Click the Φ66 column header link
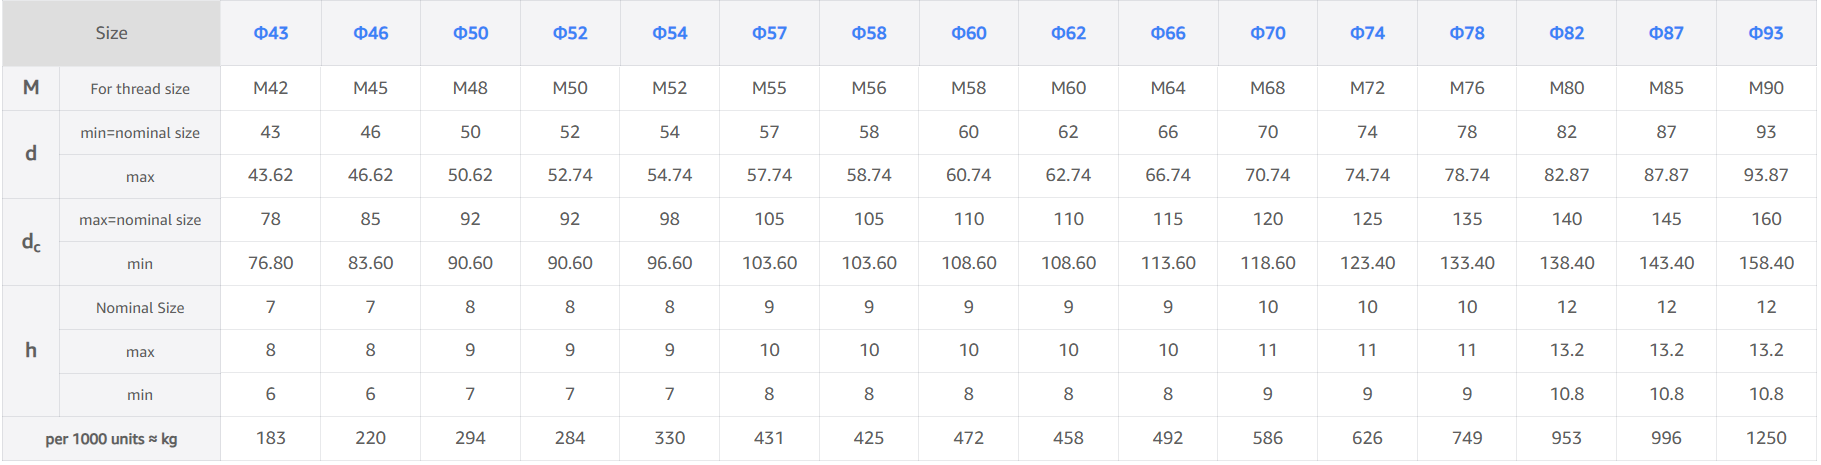The width and height of the screenshot is (1821, 465). 1167,33
